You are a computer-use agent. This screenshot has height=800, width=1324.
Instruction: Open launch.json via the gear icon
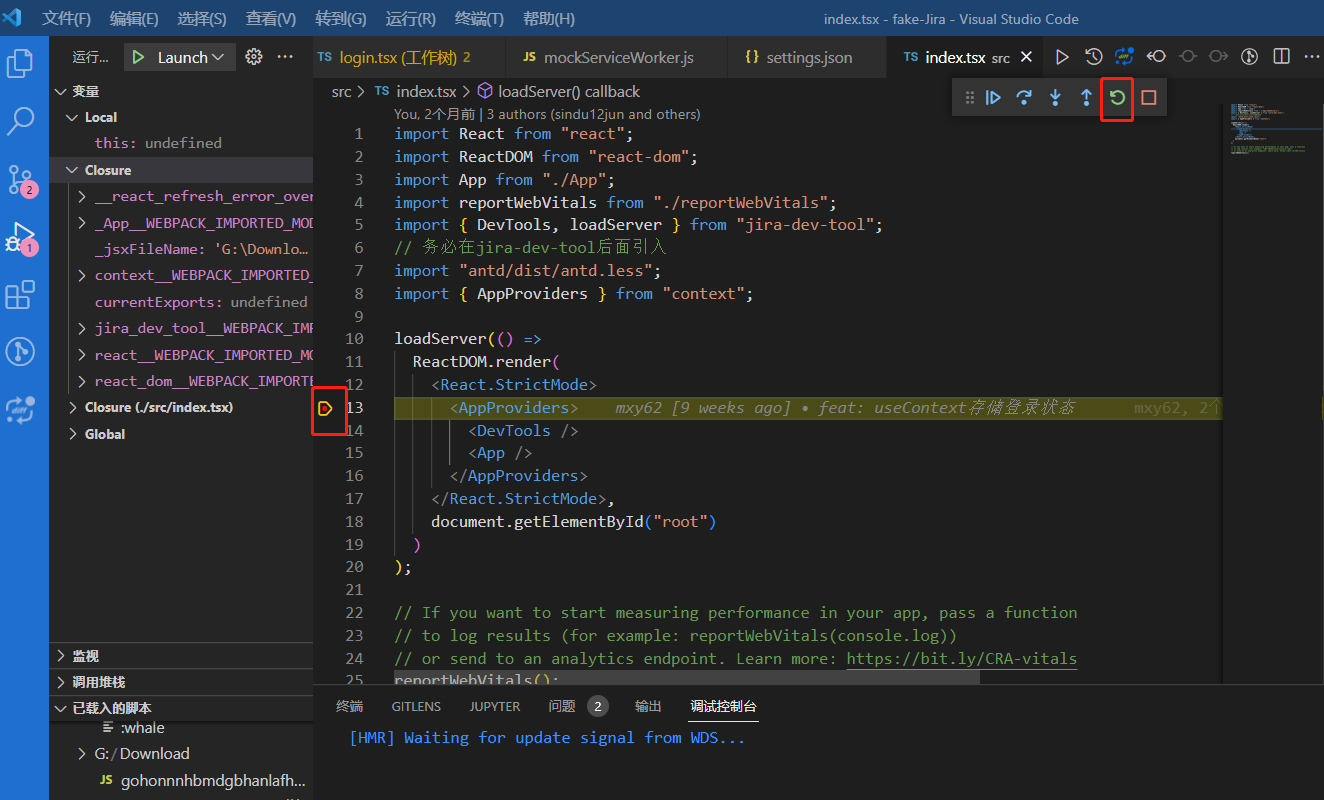(x=254, y=57)
